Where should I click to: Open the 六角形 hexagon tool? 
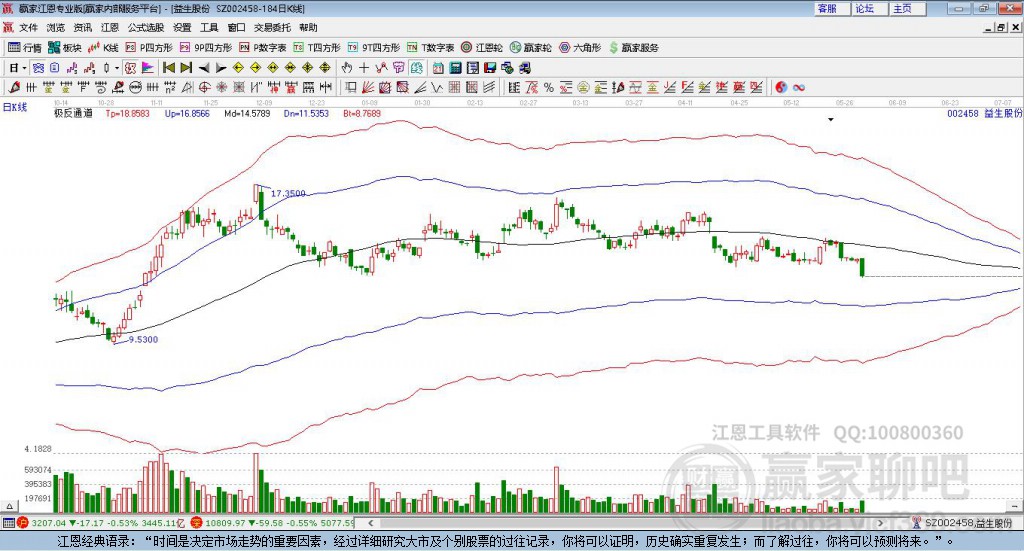point(580,48)
